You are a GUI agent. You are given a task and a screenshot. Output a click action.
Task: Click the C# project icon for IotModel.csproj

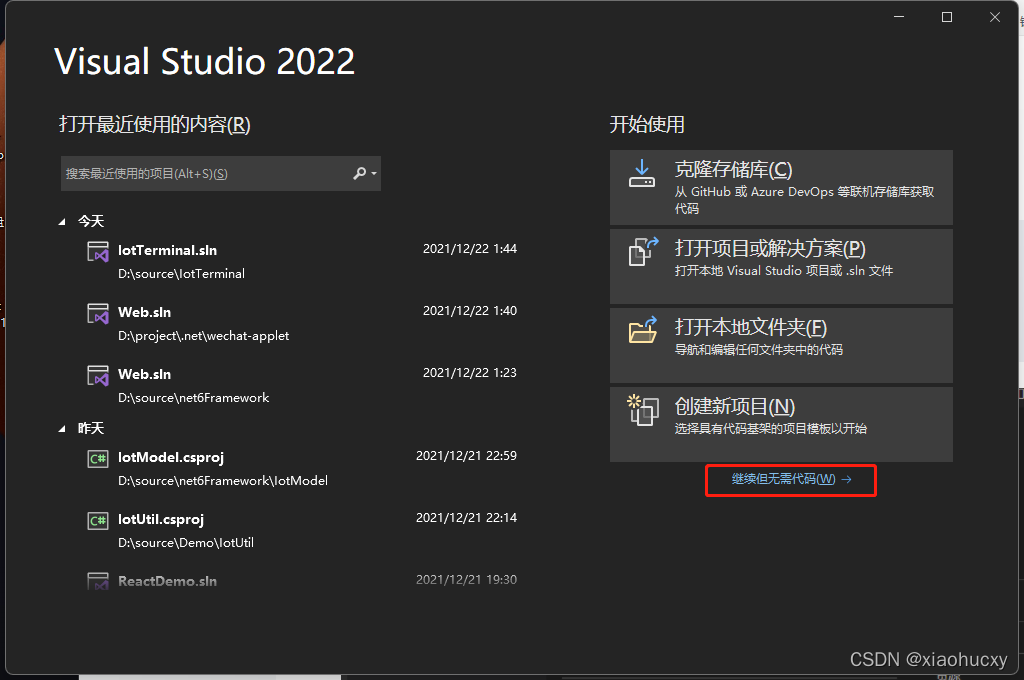[x=98, y=459]
